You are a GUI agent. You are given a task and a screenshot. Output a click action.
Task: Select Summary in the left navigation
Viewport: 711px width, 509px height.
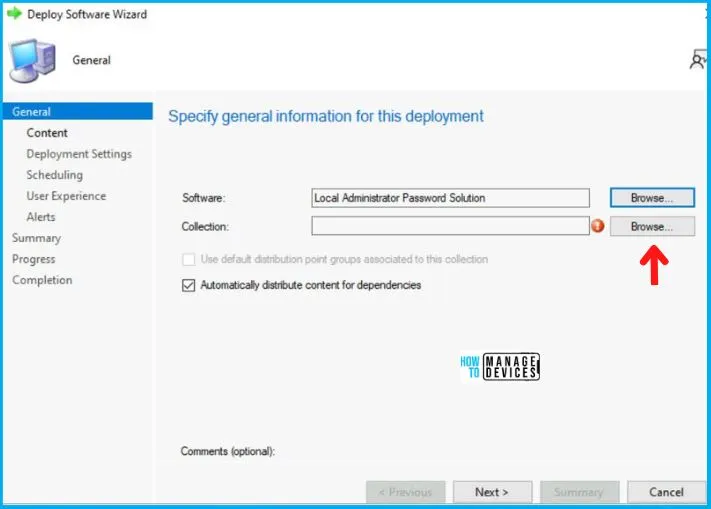36,238
